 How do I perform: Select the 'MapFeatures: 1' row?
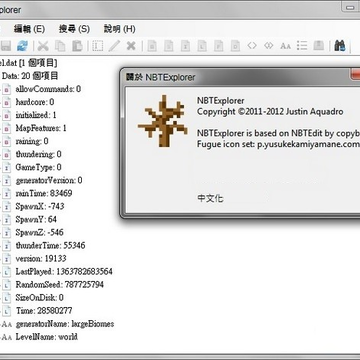41,128
